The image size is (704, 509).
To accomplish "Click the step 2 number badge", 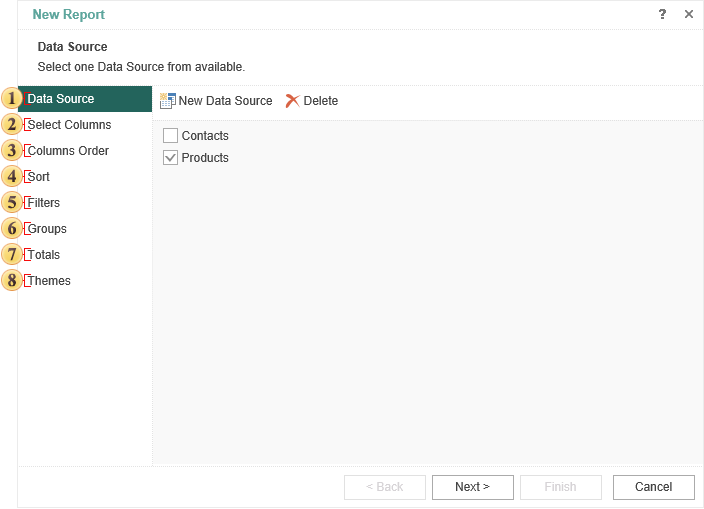I will pos(11,125).
